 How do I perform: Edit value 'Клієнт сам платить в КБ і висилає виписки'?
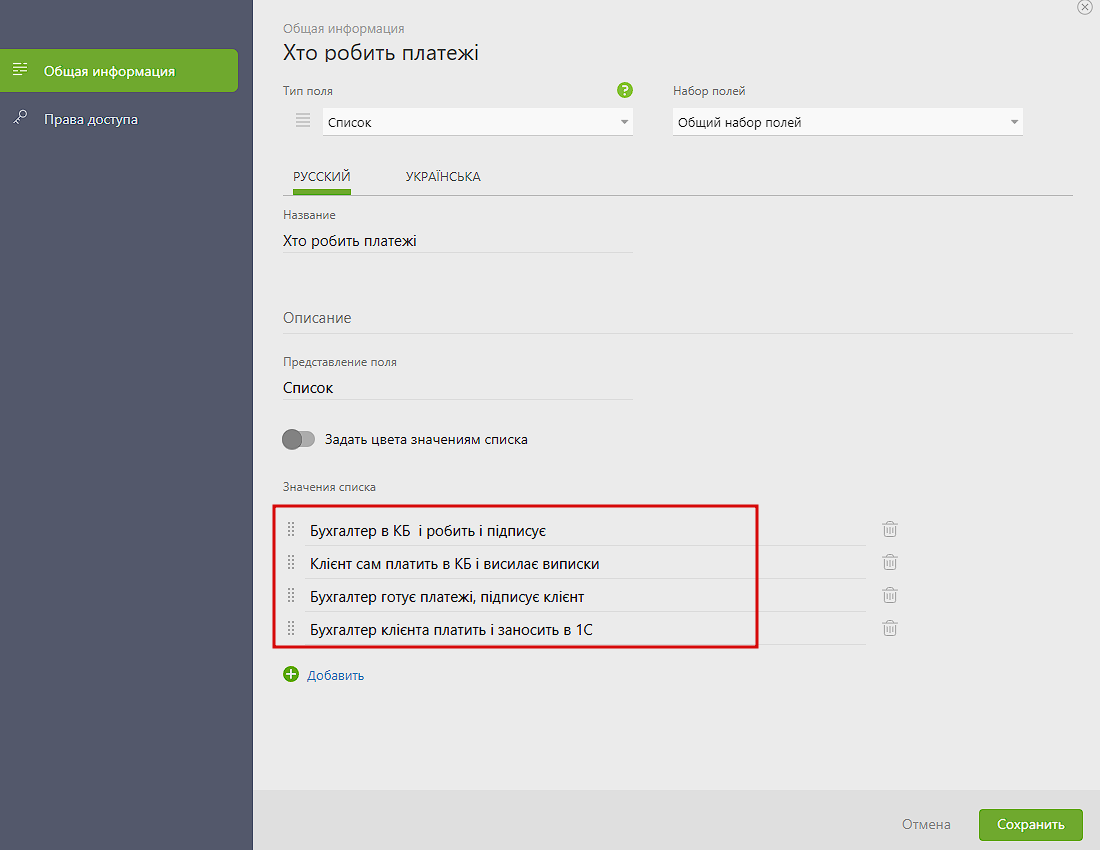tap(586, 564)
